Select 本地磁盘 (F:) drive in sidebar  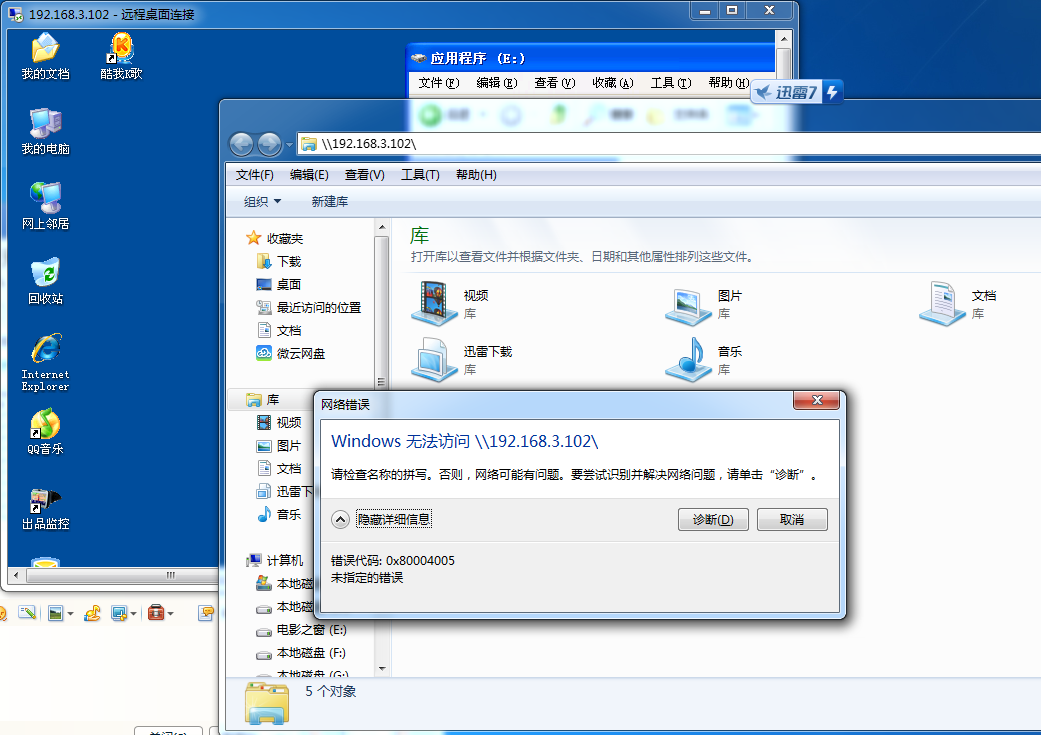click(x=301, y=653)
